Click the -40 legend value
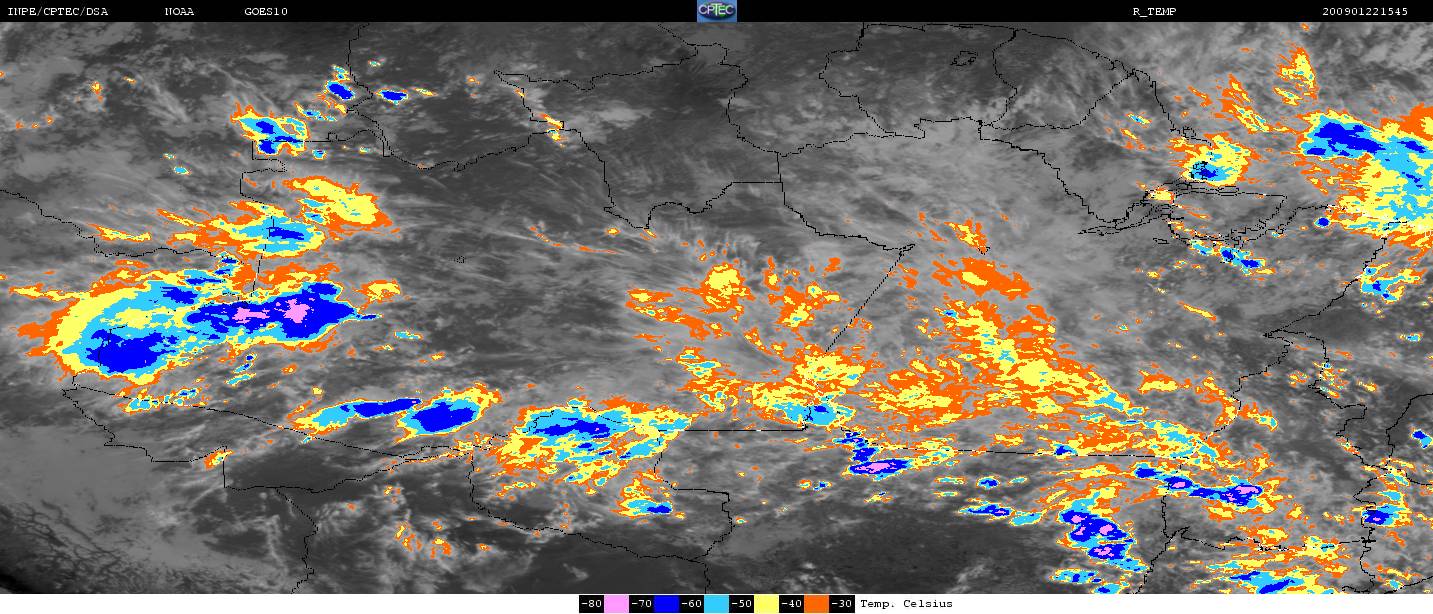The image size is (1433, 614). [x=792, y=604]
